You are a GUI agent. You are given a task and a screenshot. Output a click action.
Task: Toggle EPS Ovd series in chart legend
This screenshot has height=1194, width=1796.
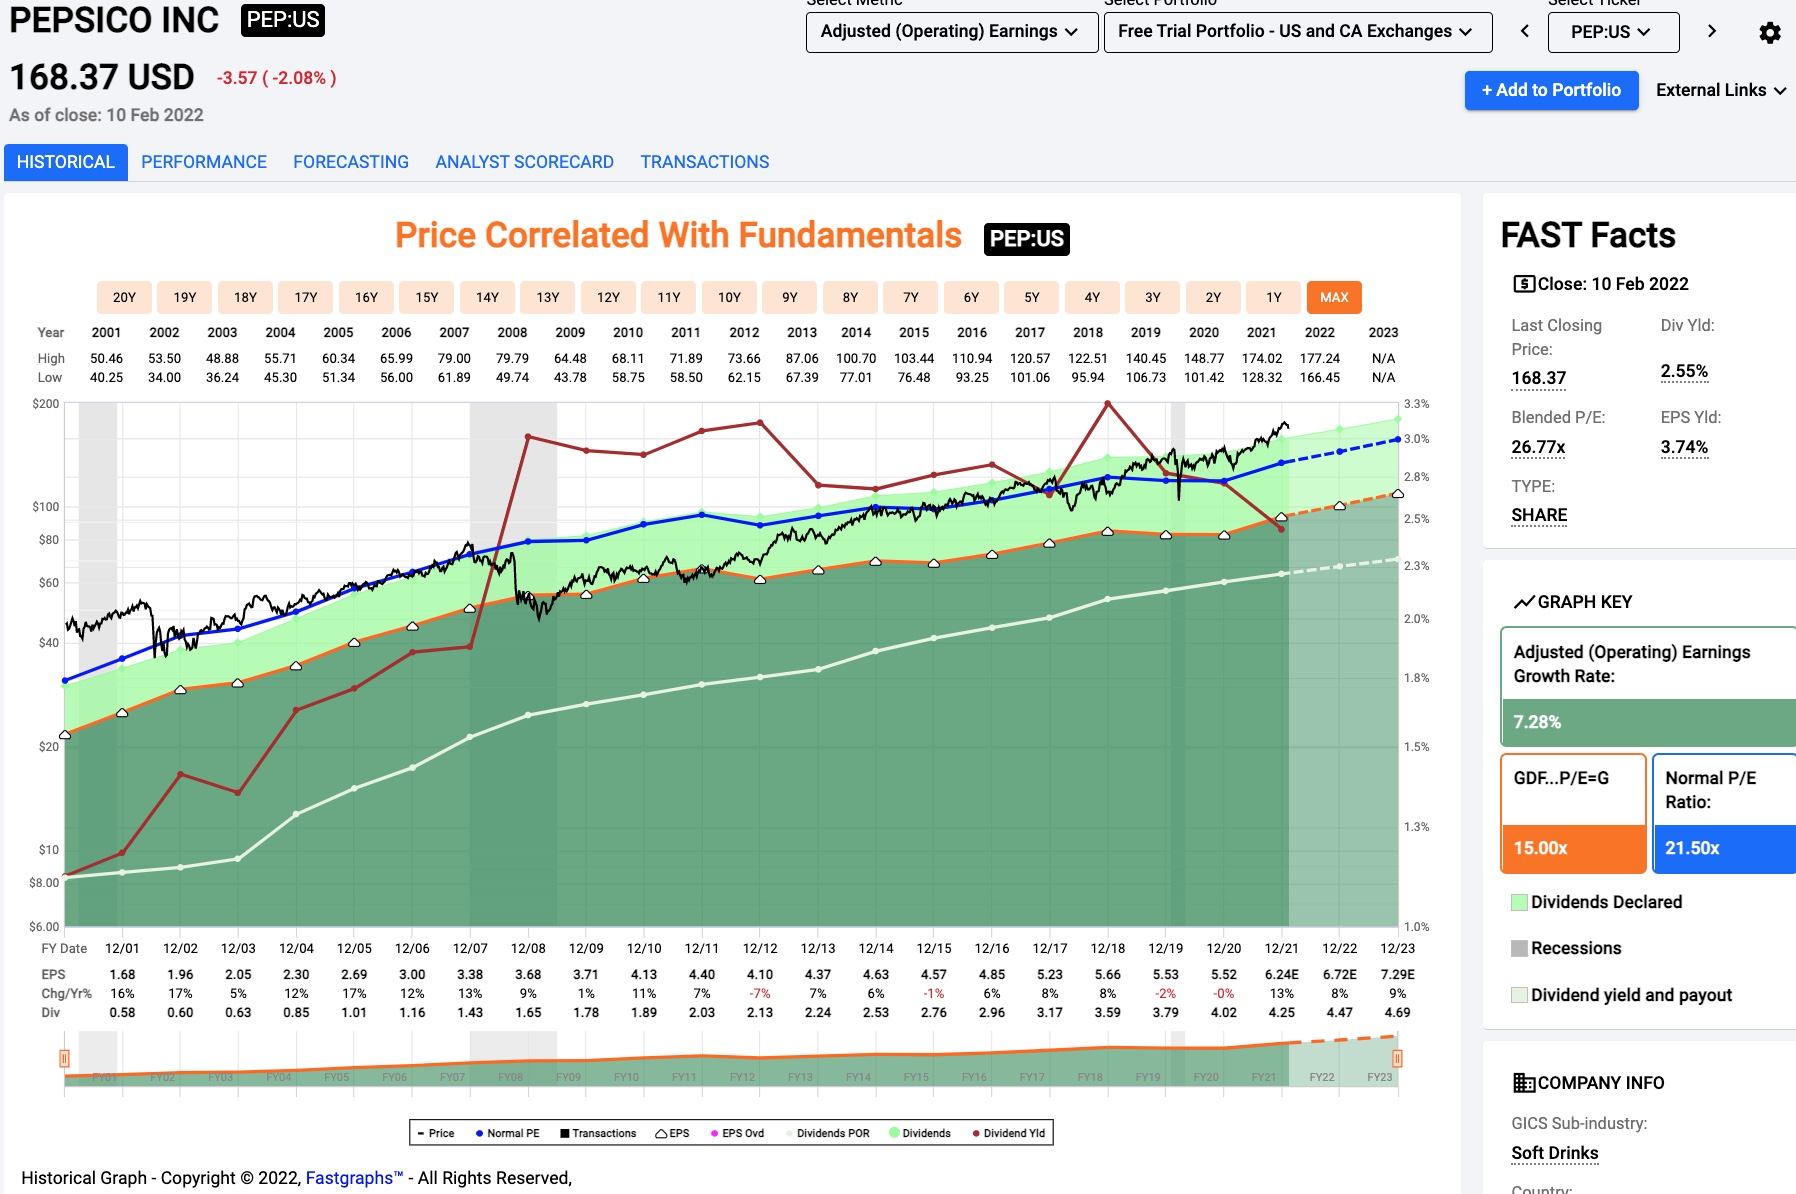pos(737,1133)
